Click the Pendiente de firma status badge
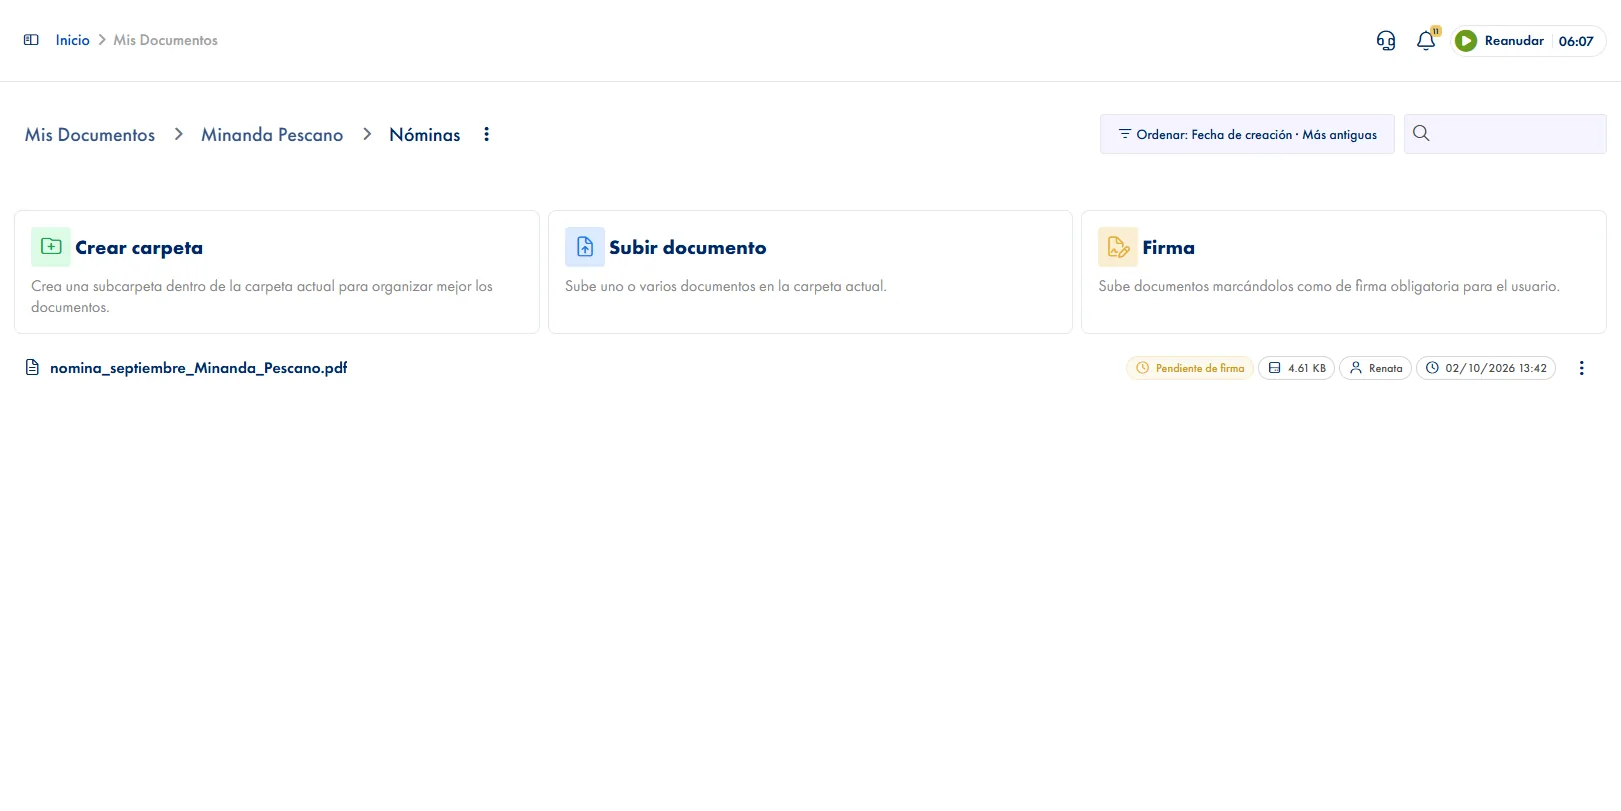This screenshot has height=811, width=1621. tap(1190, 368)
